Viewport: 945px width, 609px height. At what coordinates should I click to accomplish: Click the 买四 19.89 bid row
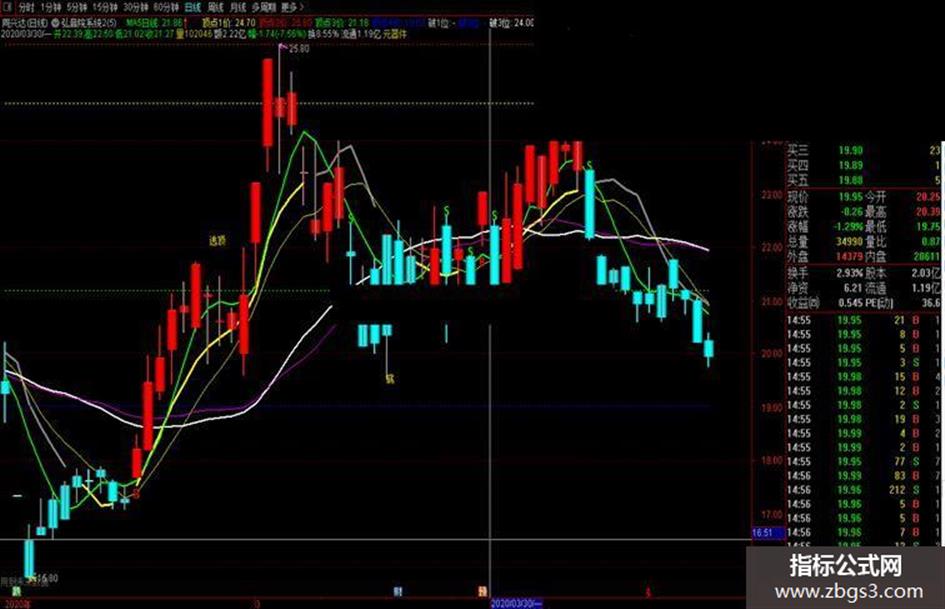tap(864, 165)
